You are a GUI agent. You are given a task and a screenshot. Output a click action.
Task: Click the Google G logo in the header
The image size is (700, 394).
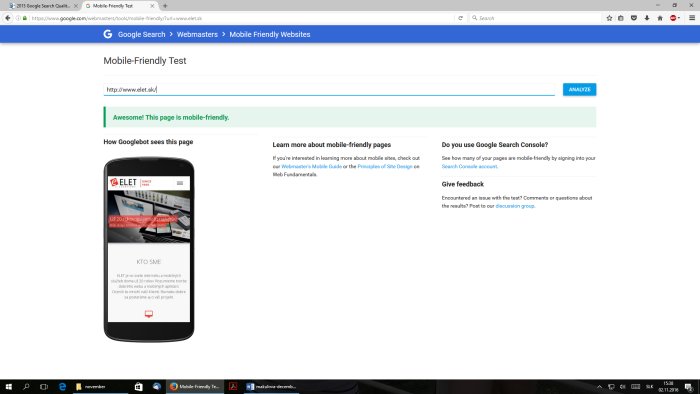coord(108,34)
